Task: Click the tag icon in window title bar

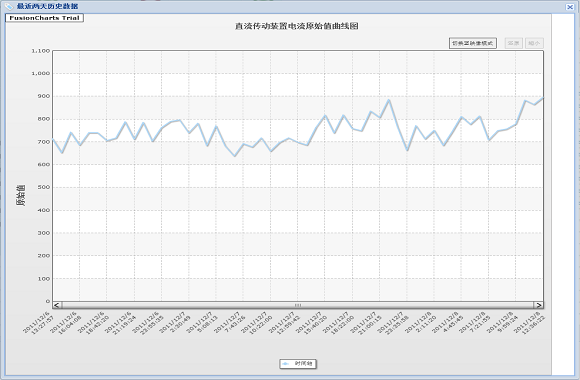Action: coord(9,6)
